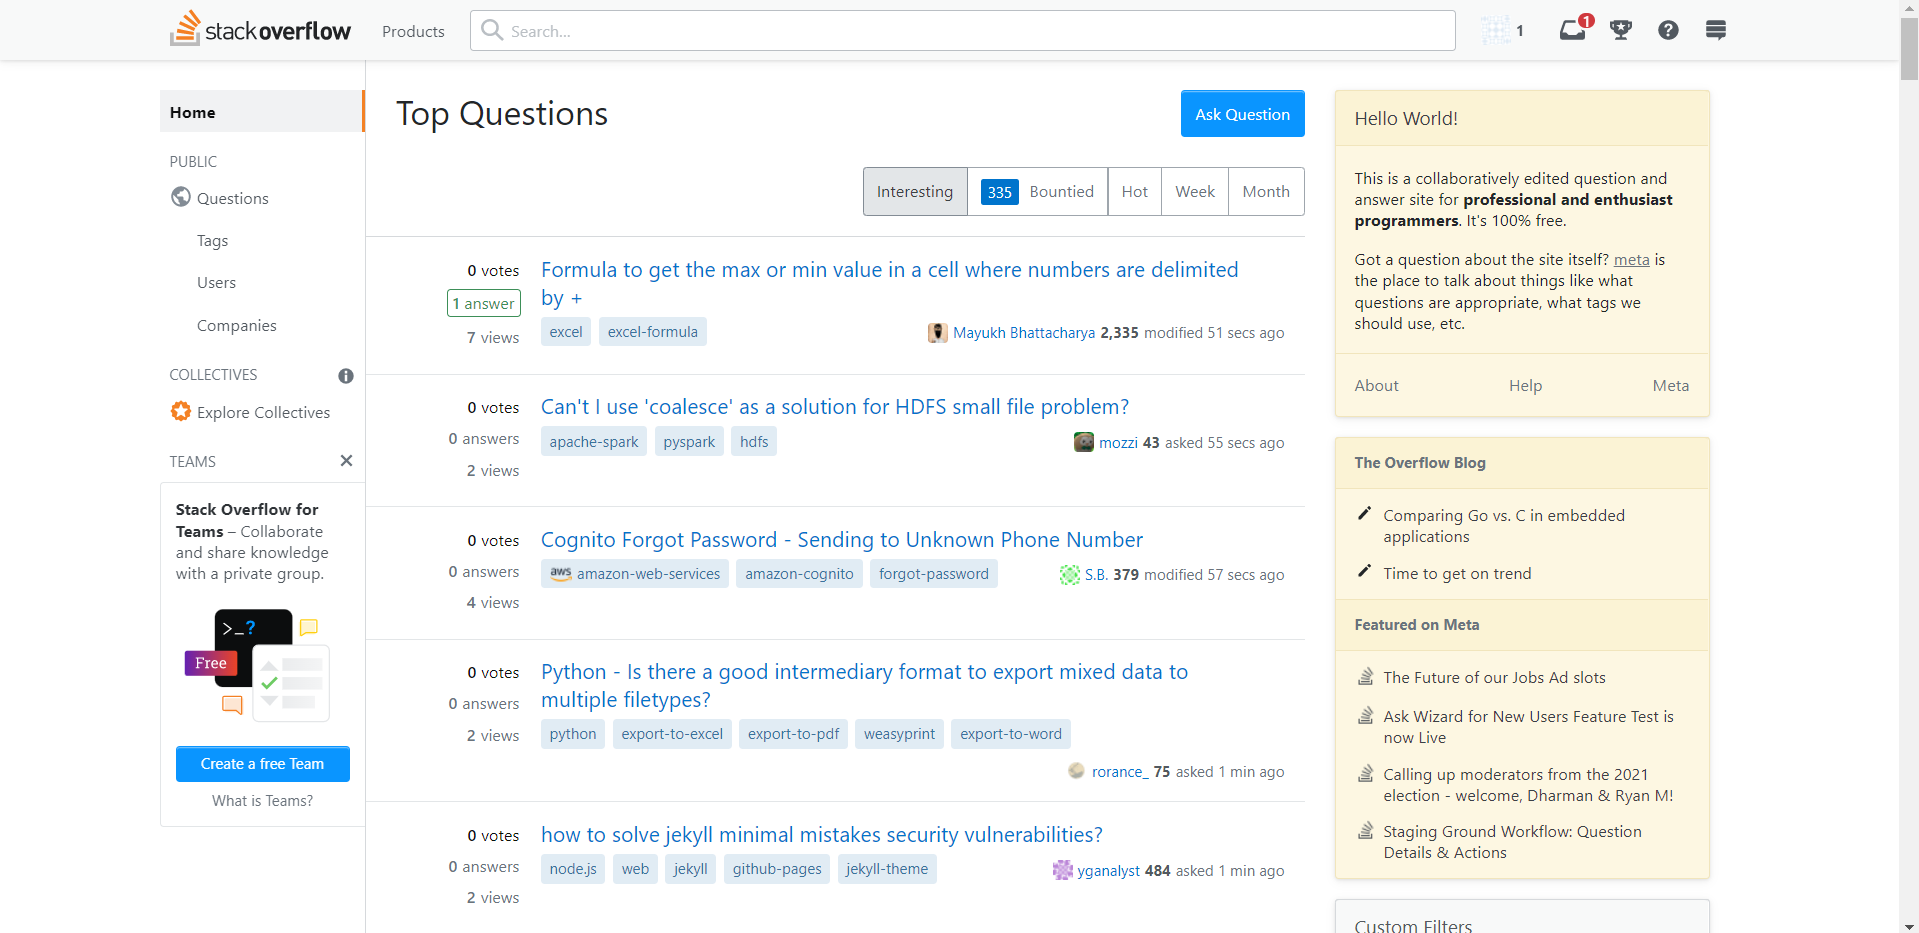The height and width of the screenshot is (933, 1919).
Task: Open the Stack Exchange sites menu icon
Action: pos(1716,30)
